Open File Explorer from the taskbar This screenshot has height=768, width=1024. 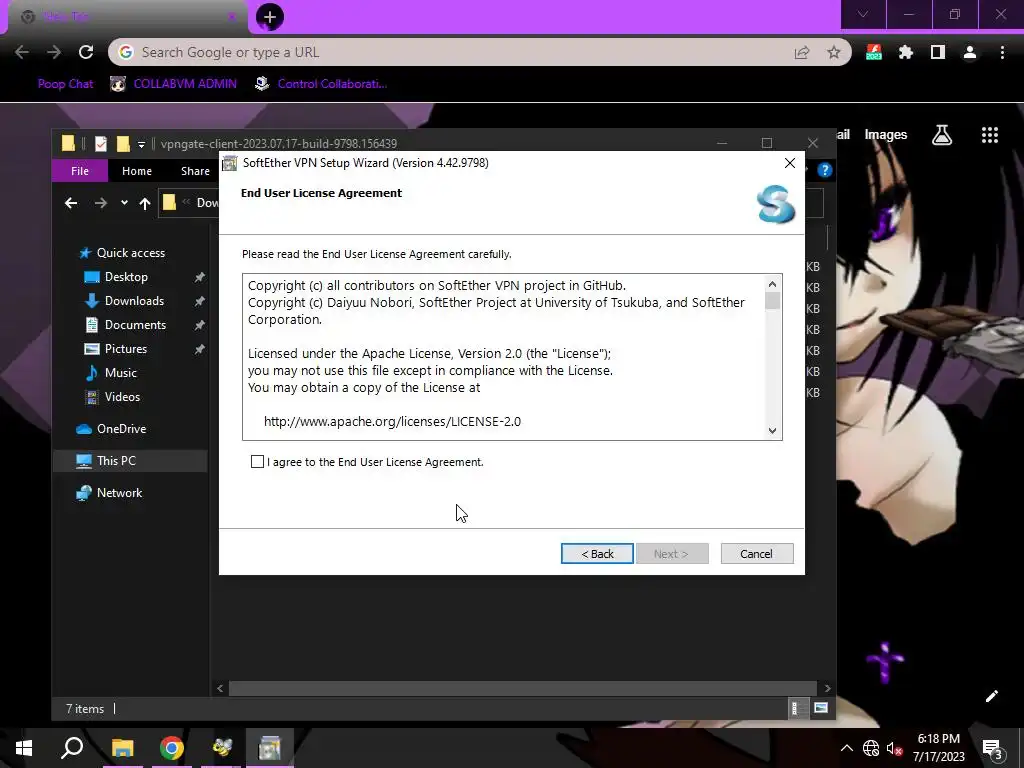click(x=122, y=748)
